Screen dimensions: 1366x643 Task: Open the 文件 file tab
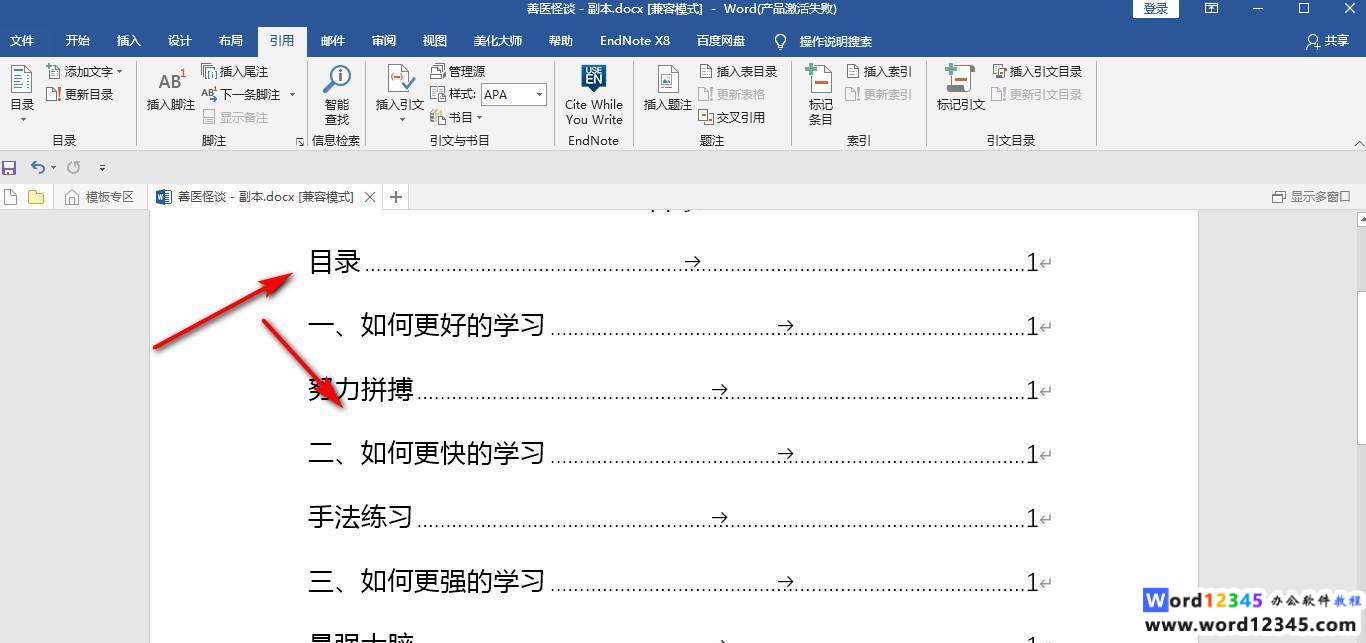click(x=22, y=41)
